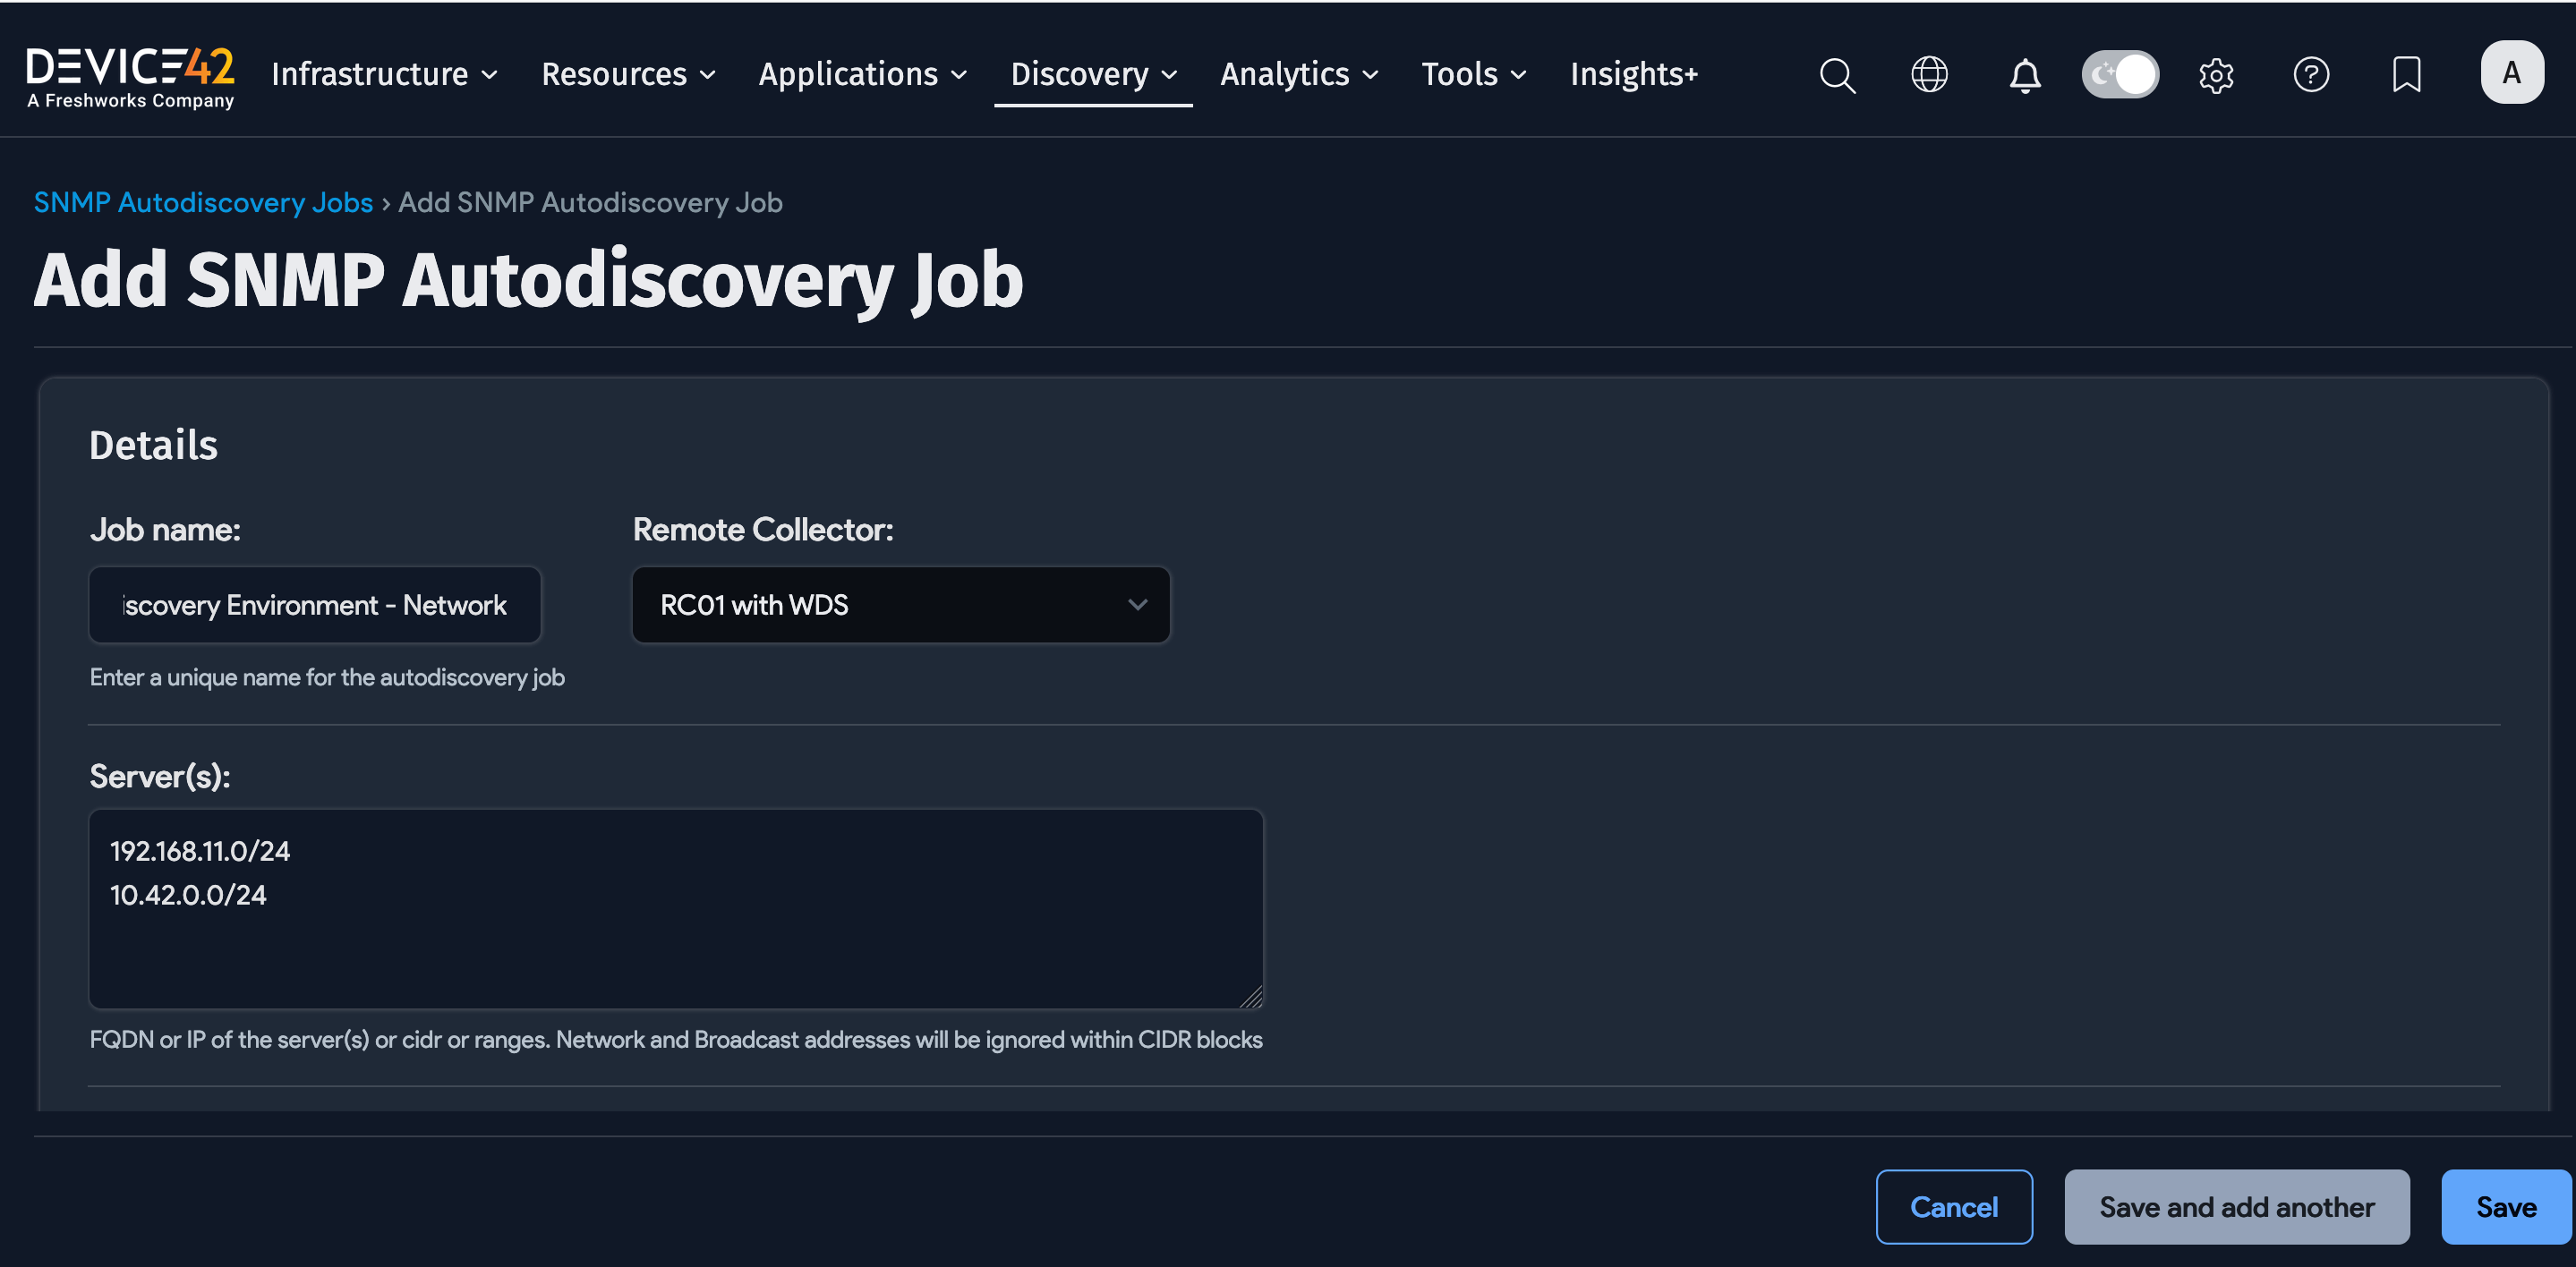Expand the Discovery menu chevron
The height and width of the screenshot is (1267, 2576).
(1170, 74)
